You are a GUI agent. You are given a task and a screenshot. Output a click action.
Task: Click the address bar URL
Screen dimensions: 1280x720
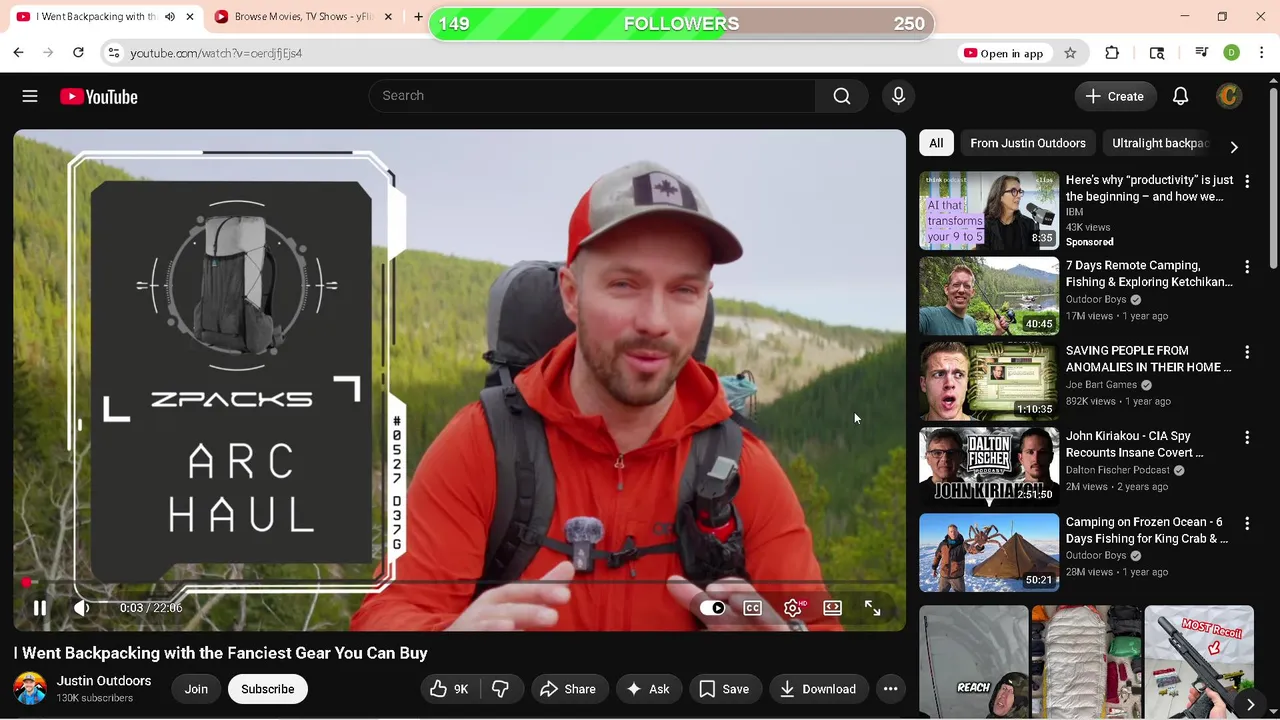(x=216, y=53)
